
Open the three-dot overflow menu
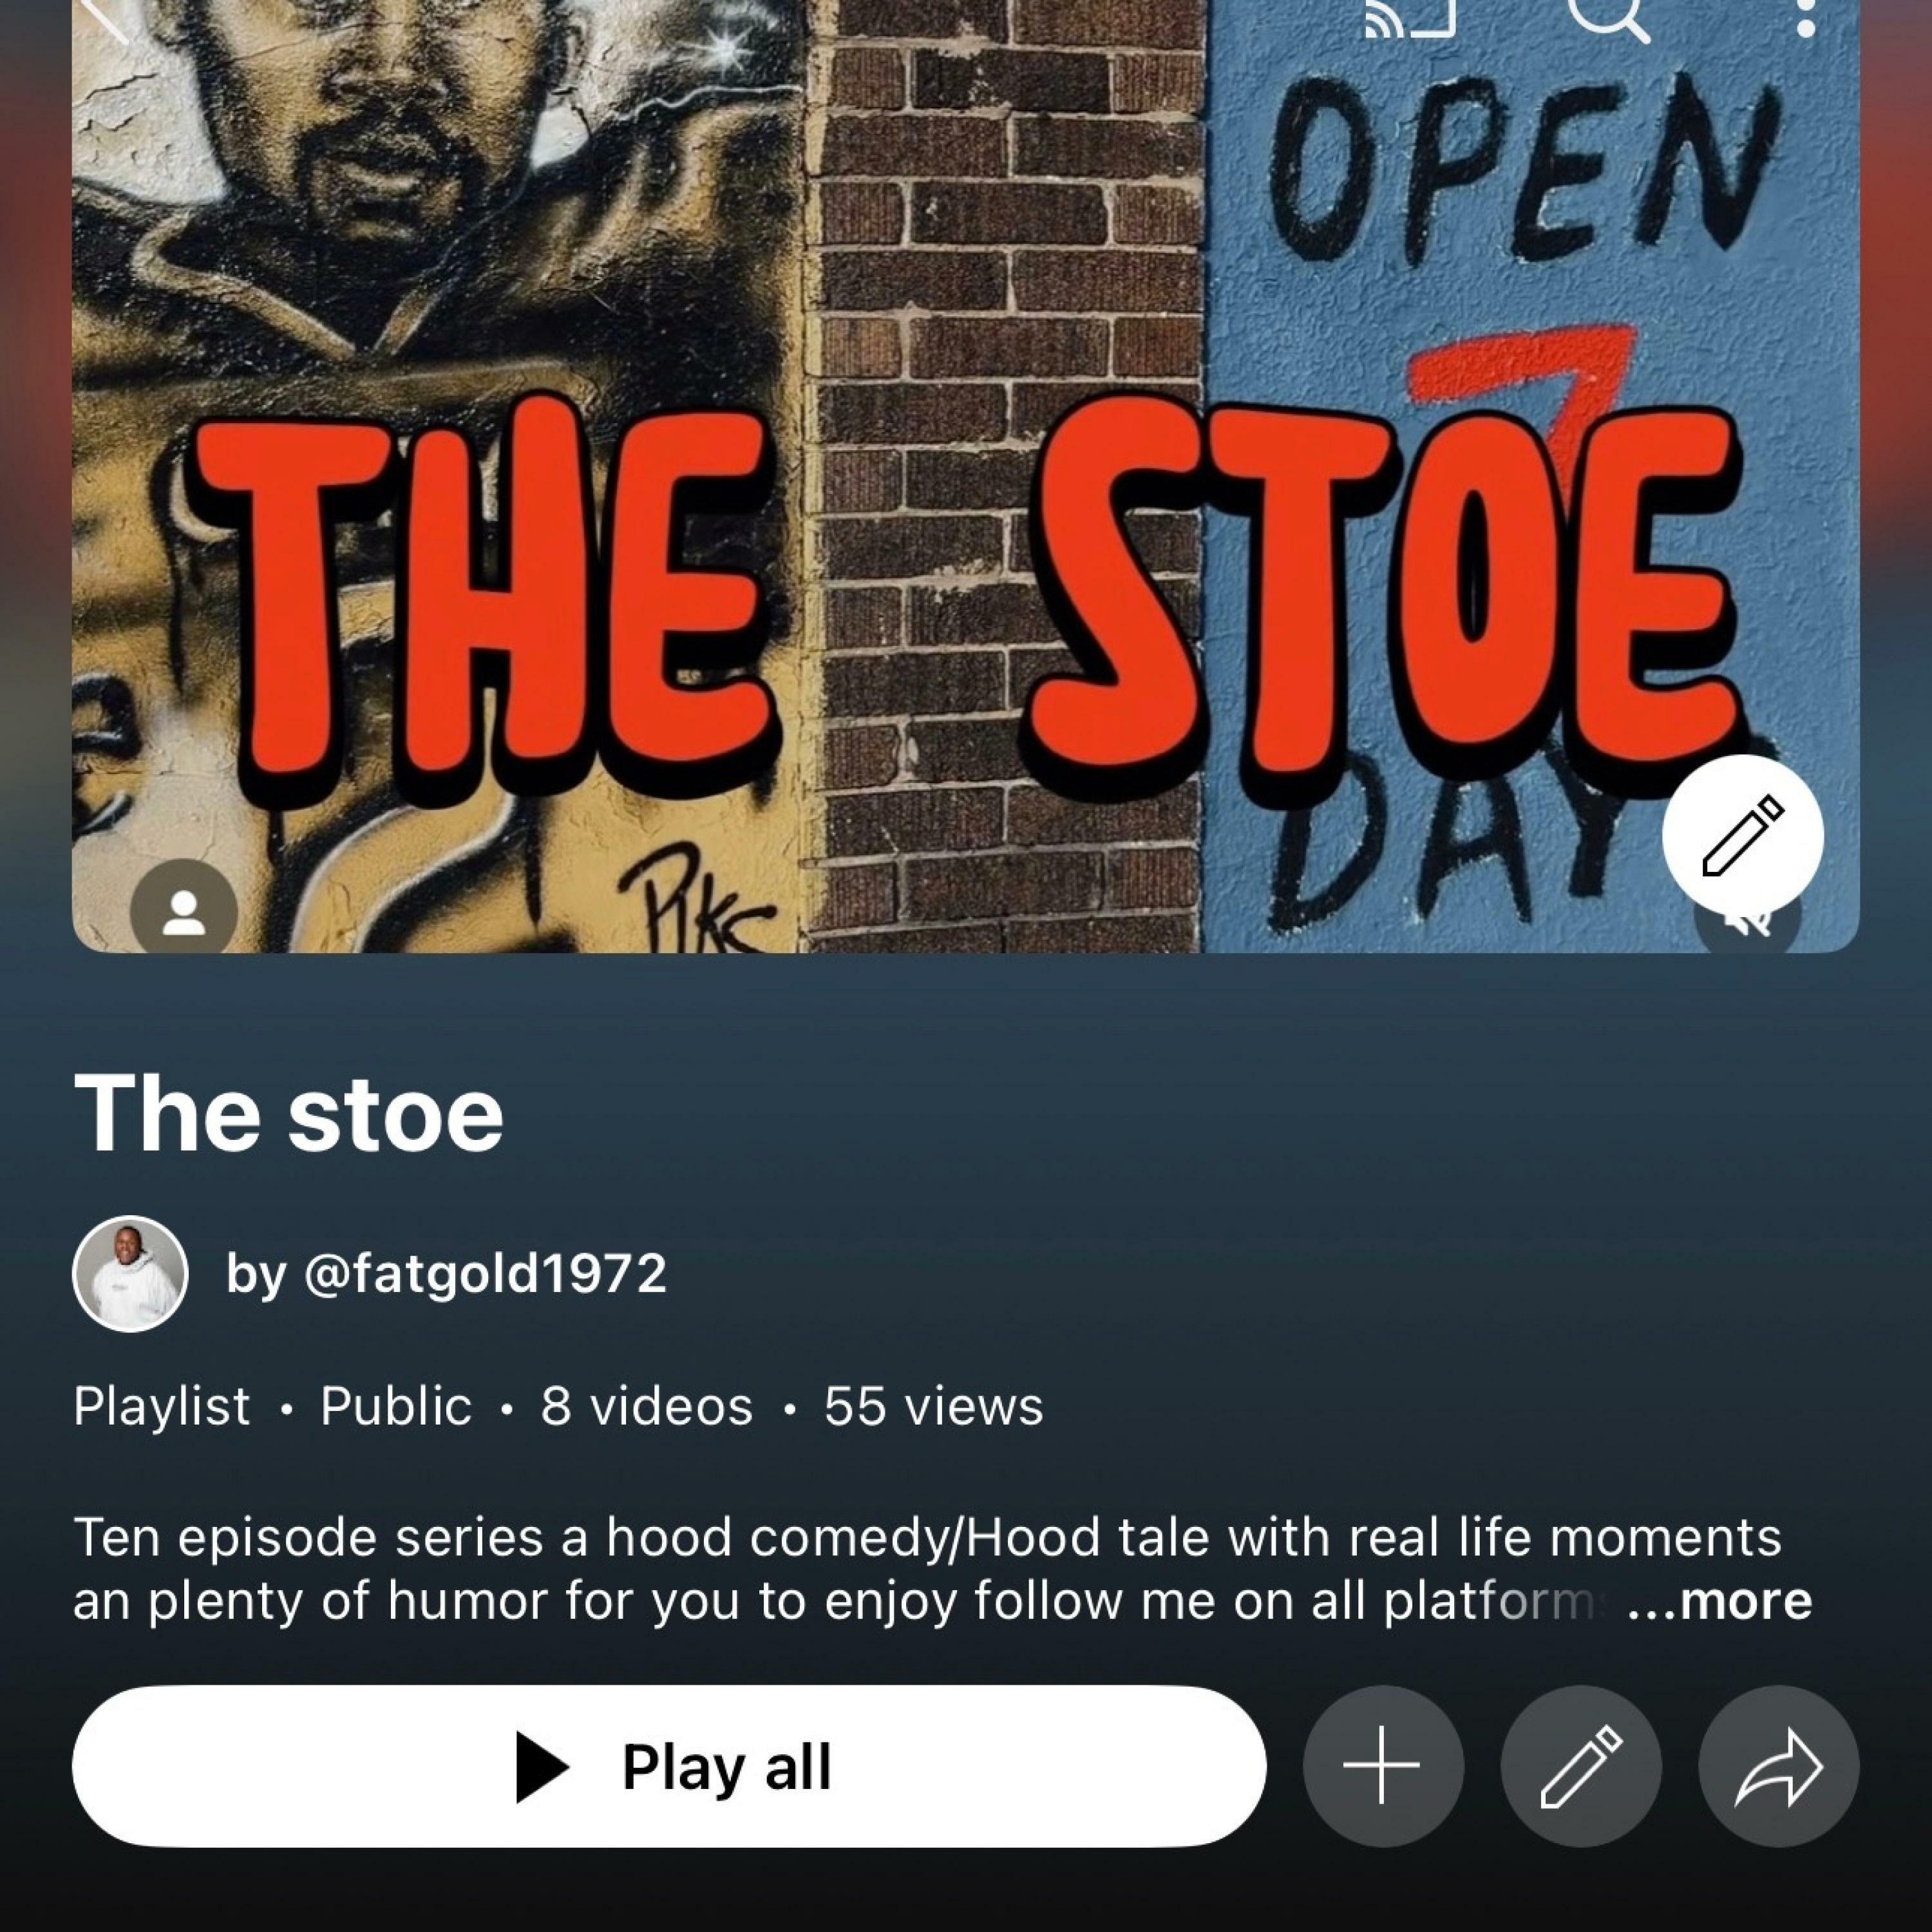coord(1806,18)
